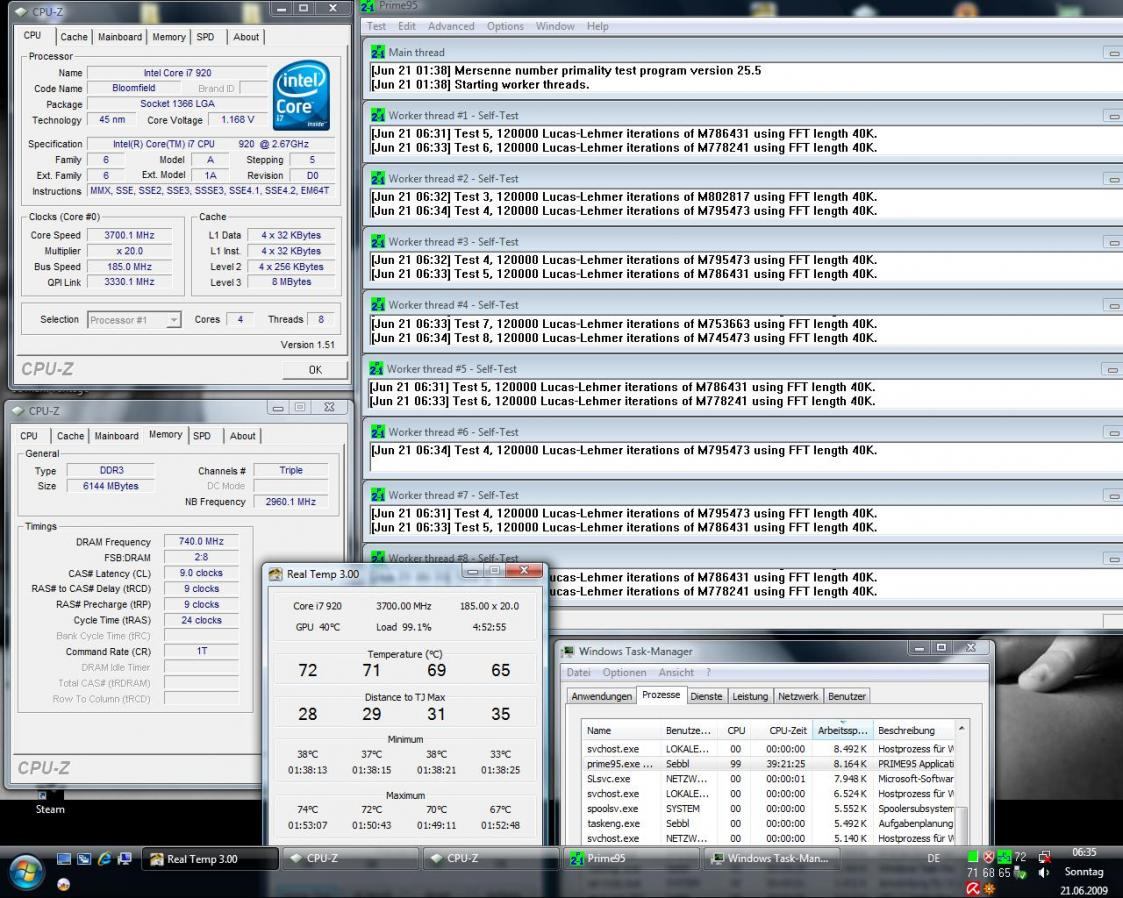Select the taskeng.exe process row
Screen dimensions: 1123x898
click(770, 824)
